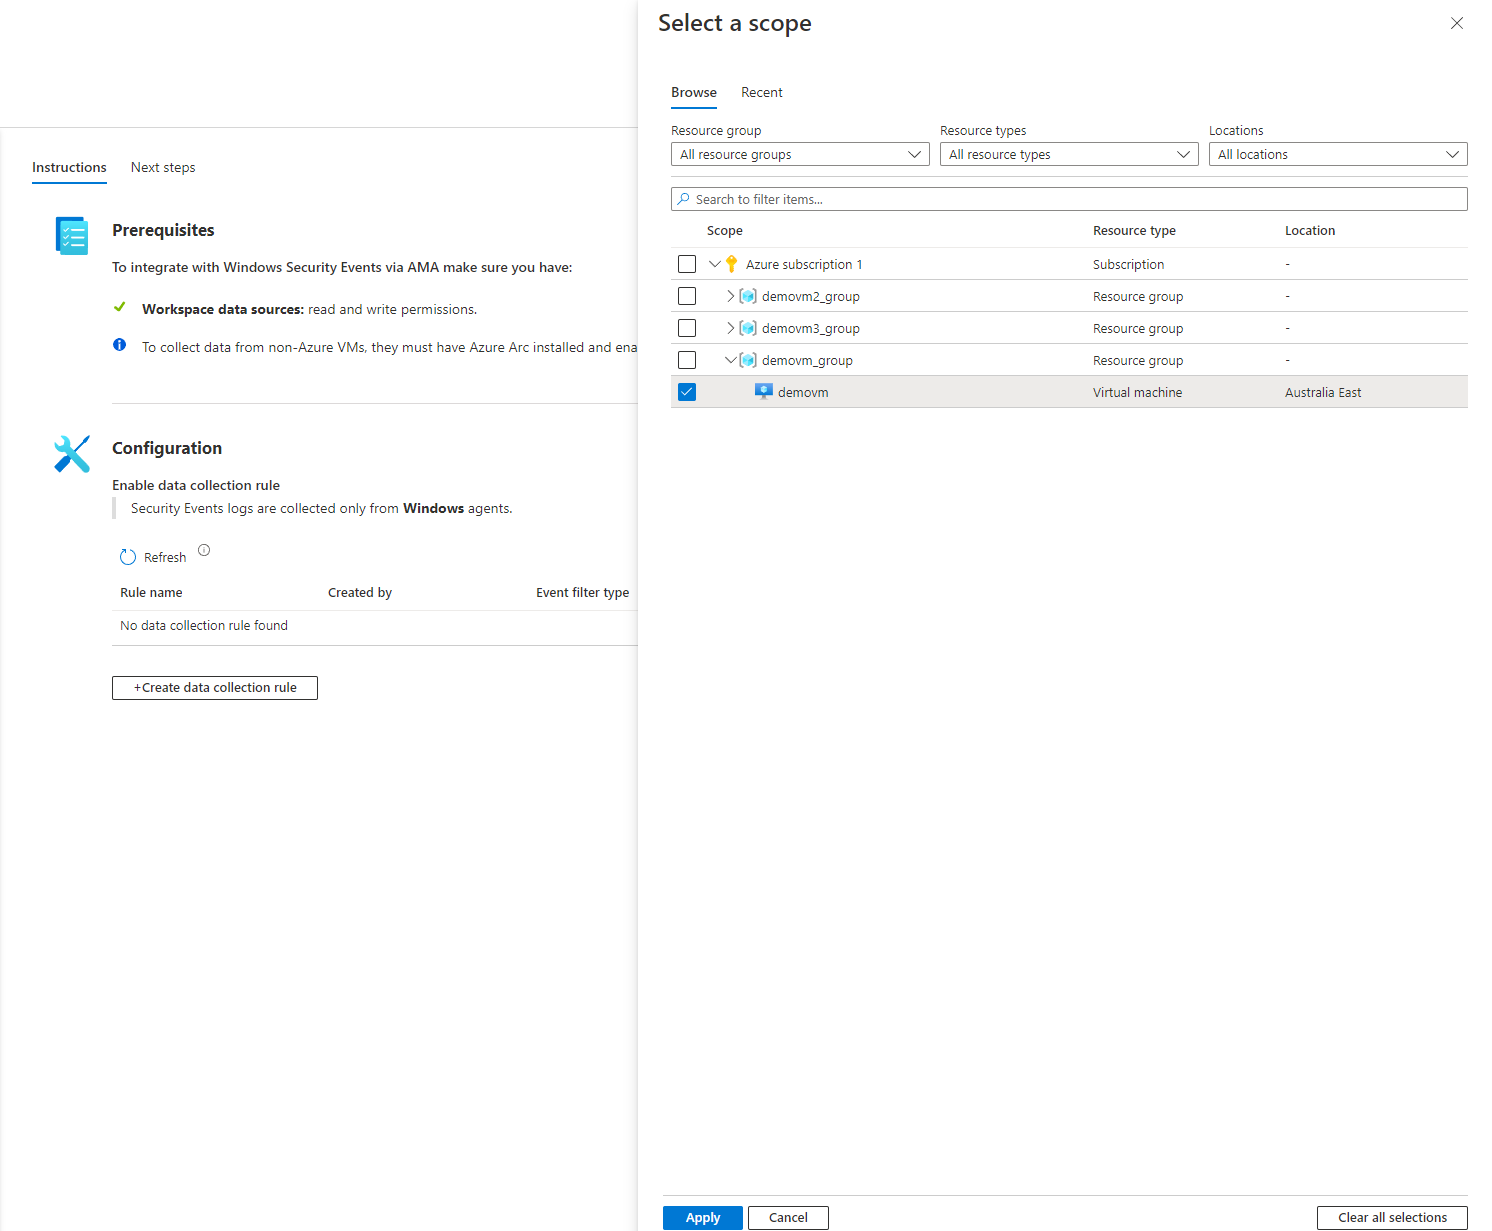The height and width of the screenshot is (1231, 1492).
Task: Click the Apply button
Action: (701, 1218)
